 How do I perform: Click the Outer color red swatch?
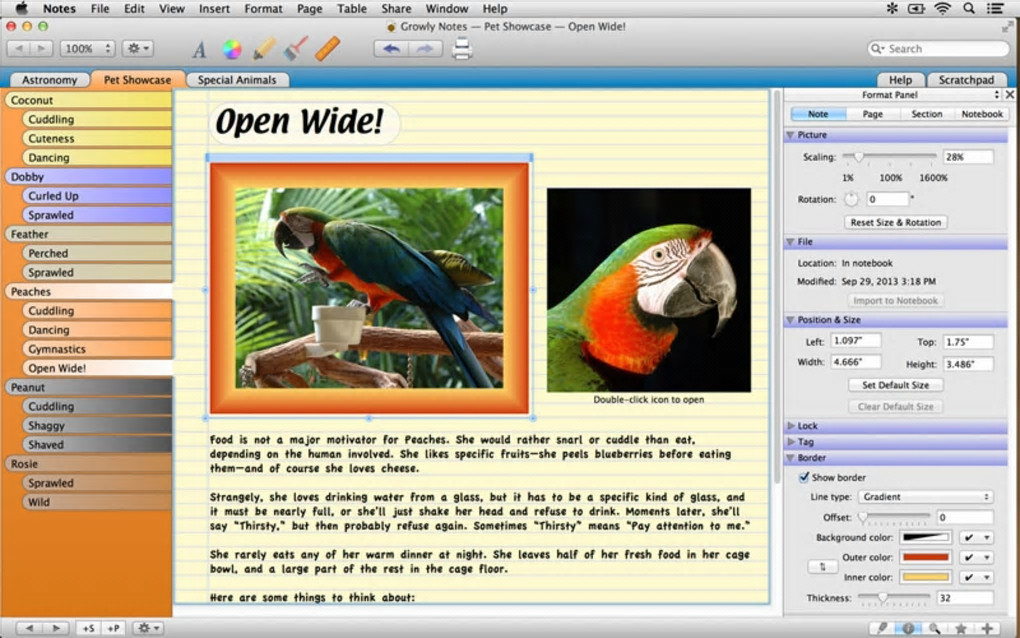tap(926, 557)
